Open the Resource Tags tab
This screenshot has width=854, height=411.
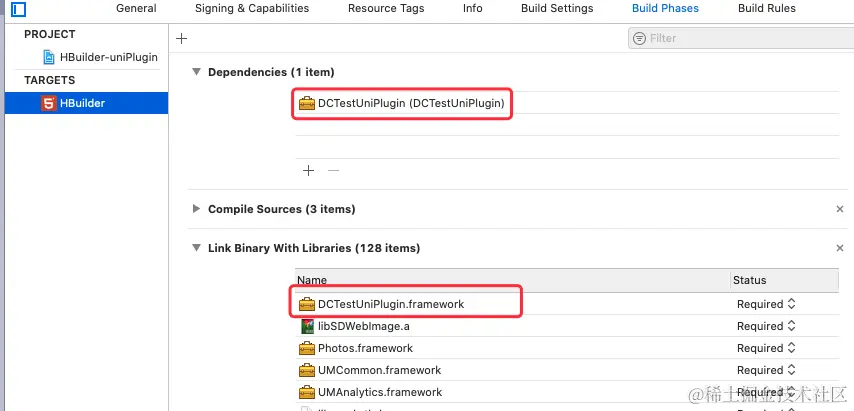pyautogui.click(x=386, y=8)
